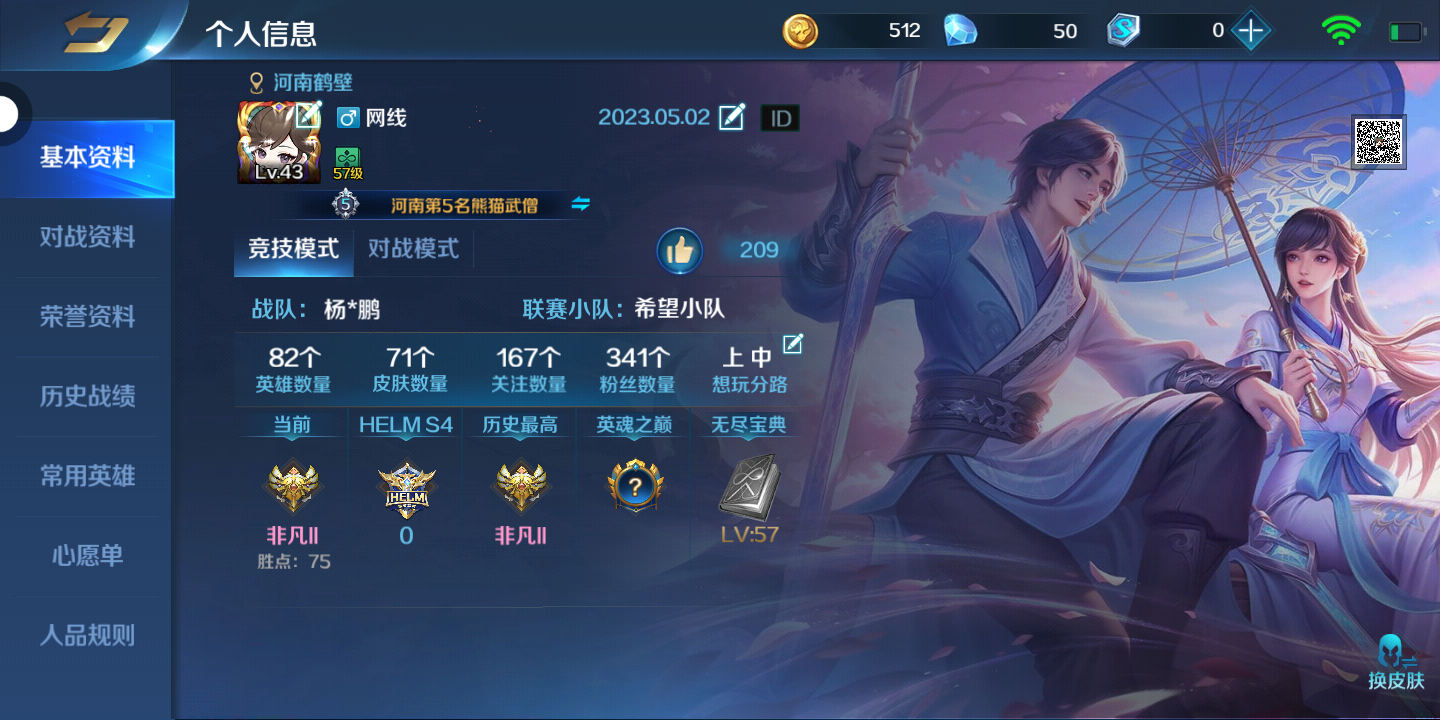The image size is (1440, 720).
Task: Select the 竞技模式 tab
Action: [x=293, y=248]
